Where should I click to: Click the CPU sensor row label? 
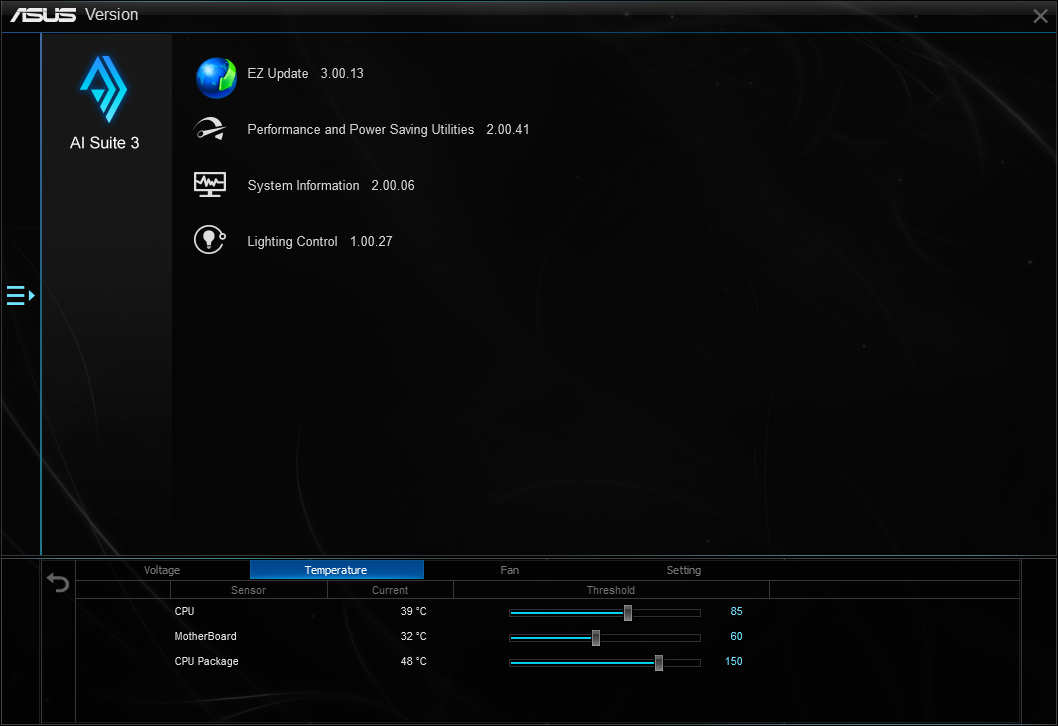(x=184, y=611)
